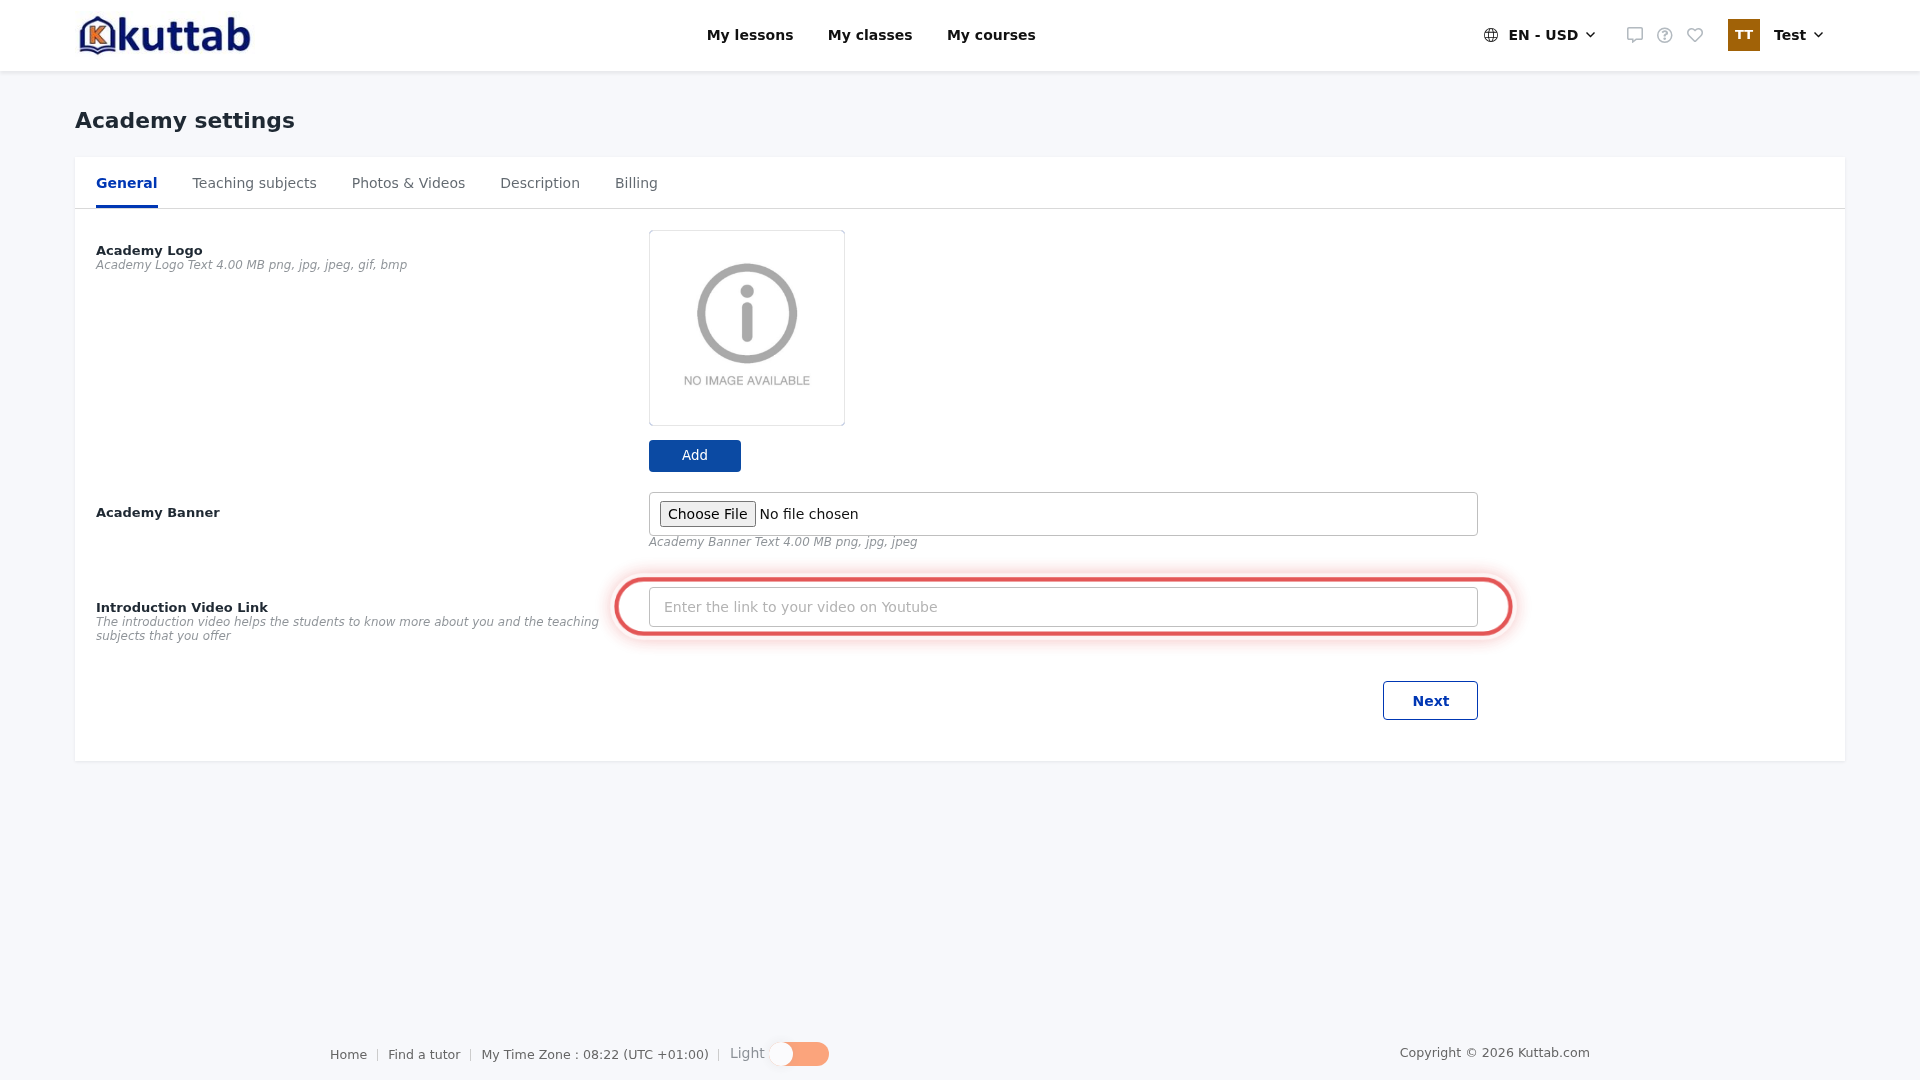Focus the Introduction Video Link field
This screenshot has height=1080, width=1920.
[x=1063, y=607]
